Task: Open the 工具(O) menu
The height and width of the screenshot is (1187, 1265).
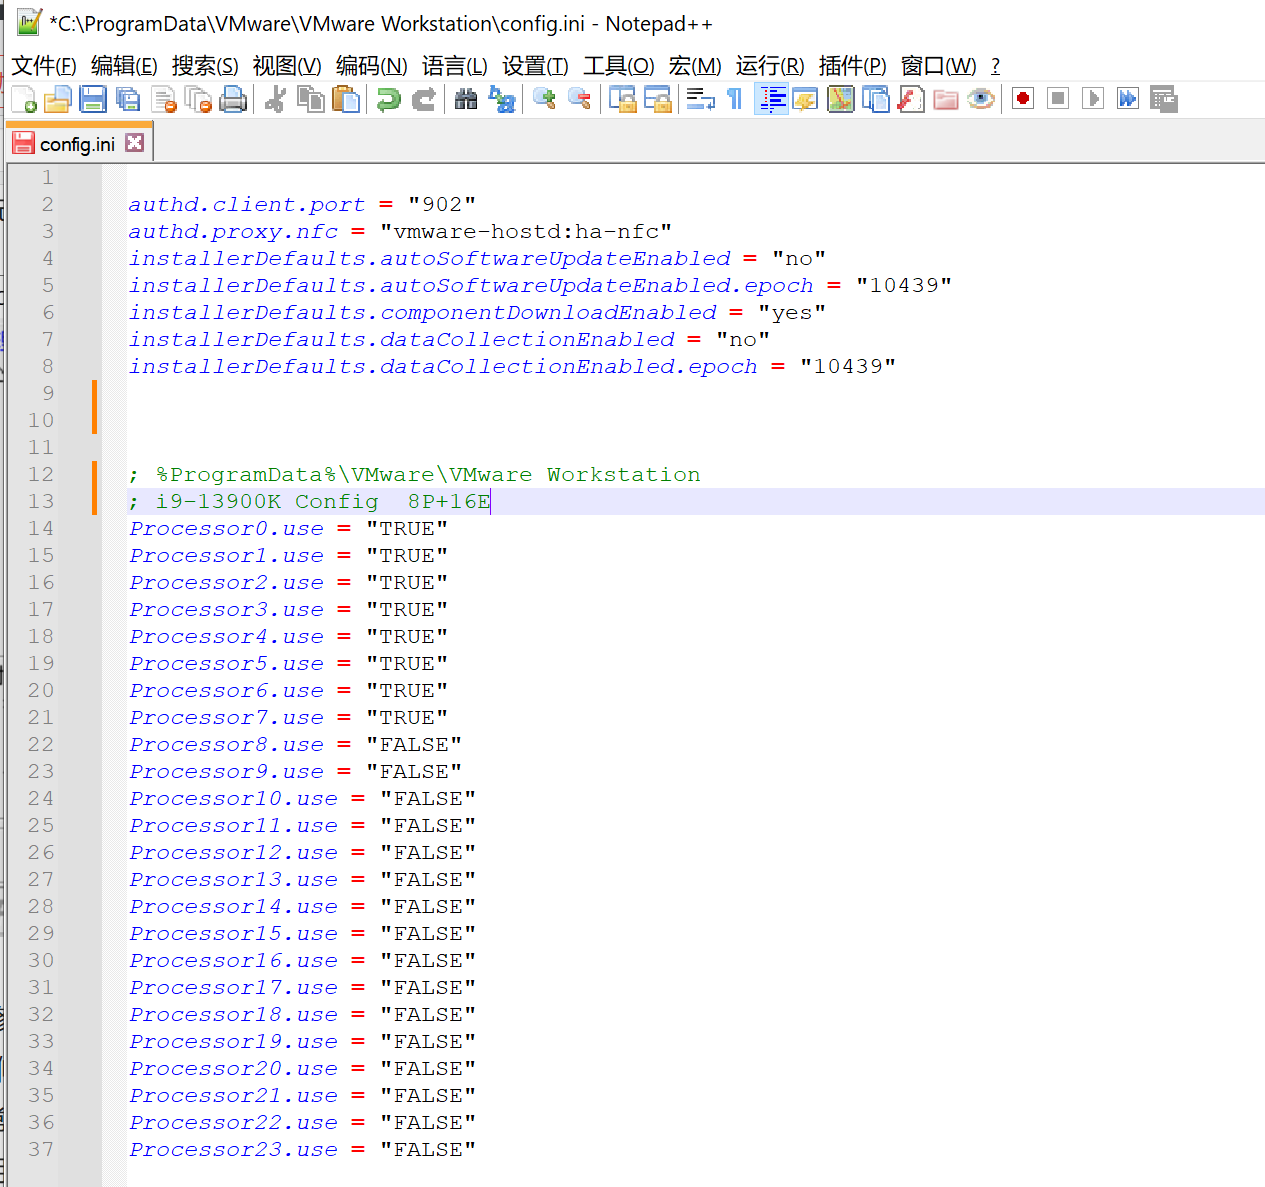Action: (x=619, y=66)
